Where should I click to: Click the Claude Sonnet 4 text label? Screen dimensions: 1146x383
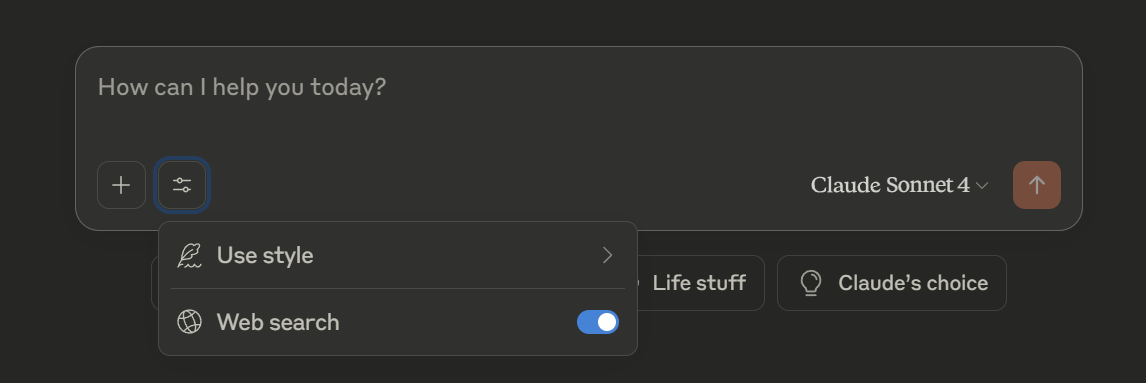(890, 185)
